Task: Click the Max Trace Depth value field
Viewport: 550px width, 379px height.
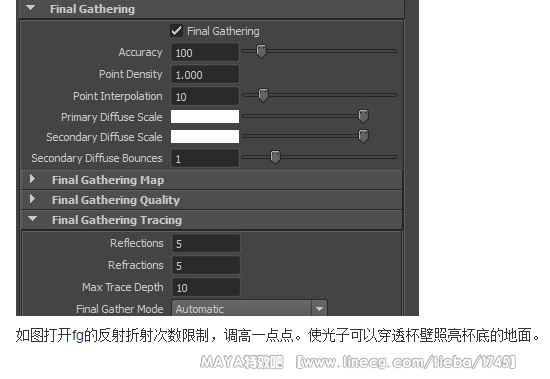Action: point(206,287)
